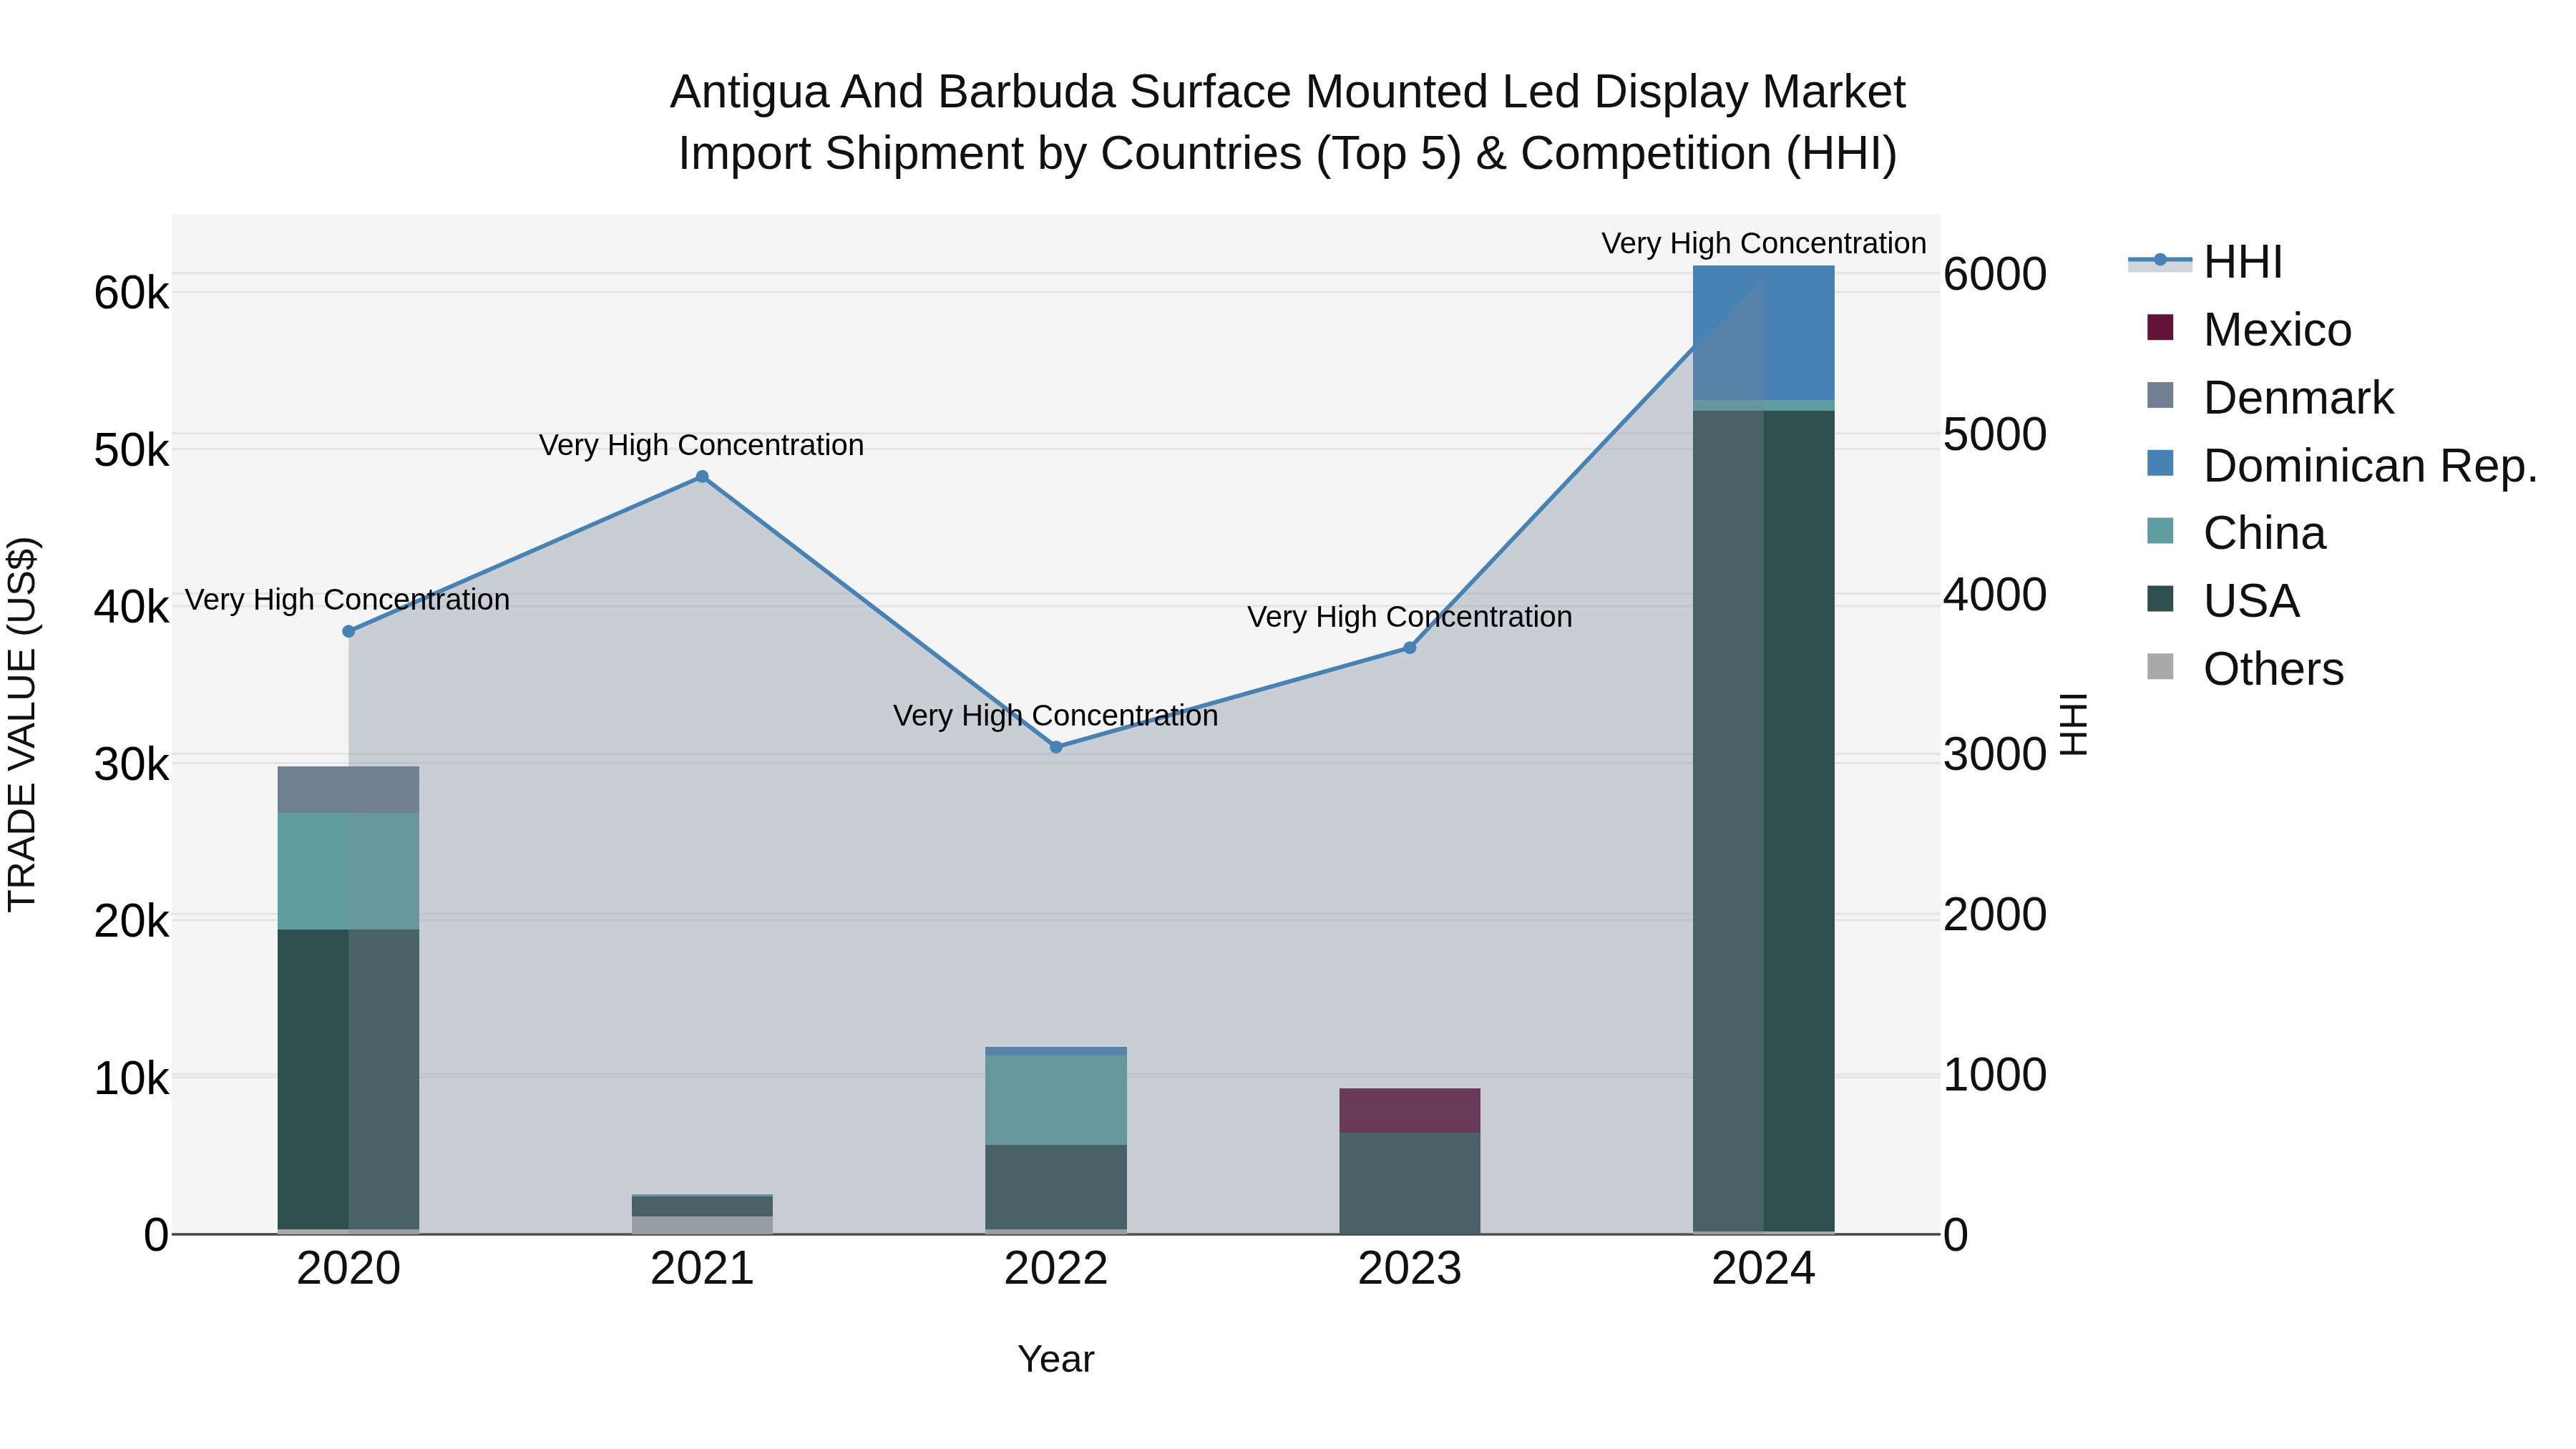Click the chart title text
This screenshot has width=2576, height=1449.
(1288, 122)
